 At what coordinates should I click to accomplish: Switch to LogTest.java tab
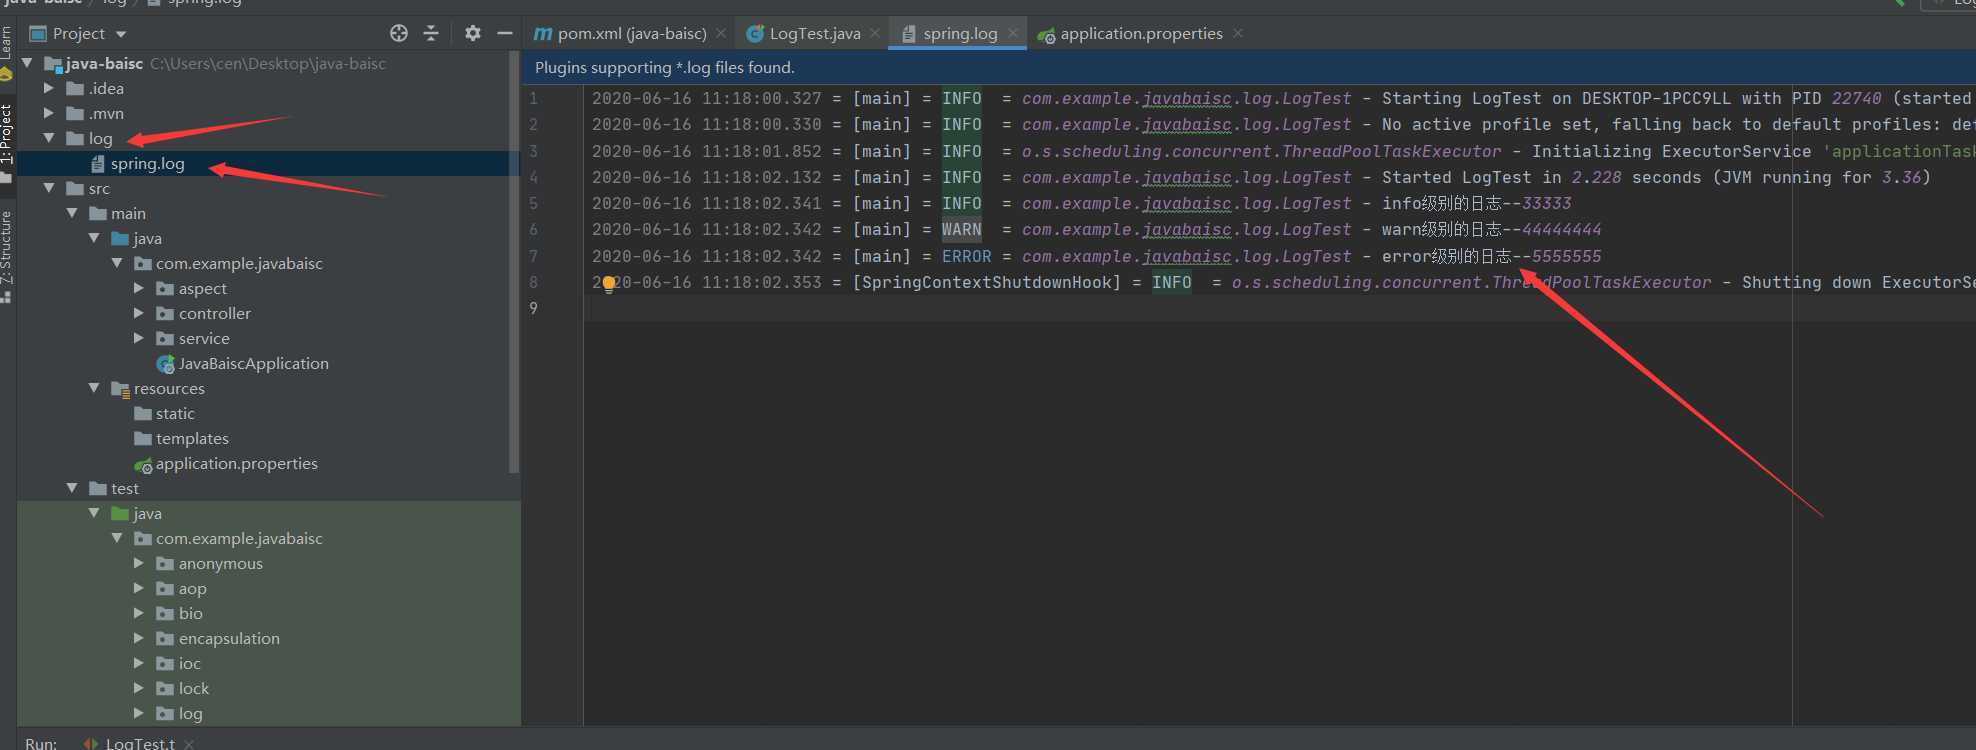pyautogui.click(x=814, y=33)
